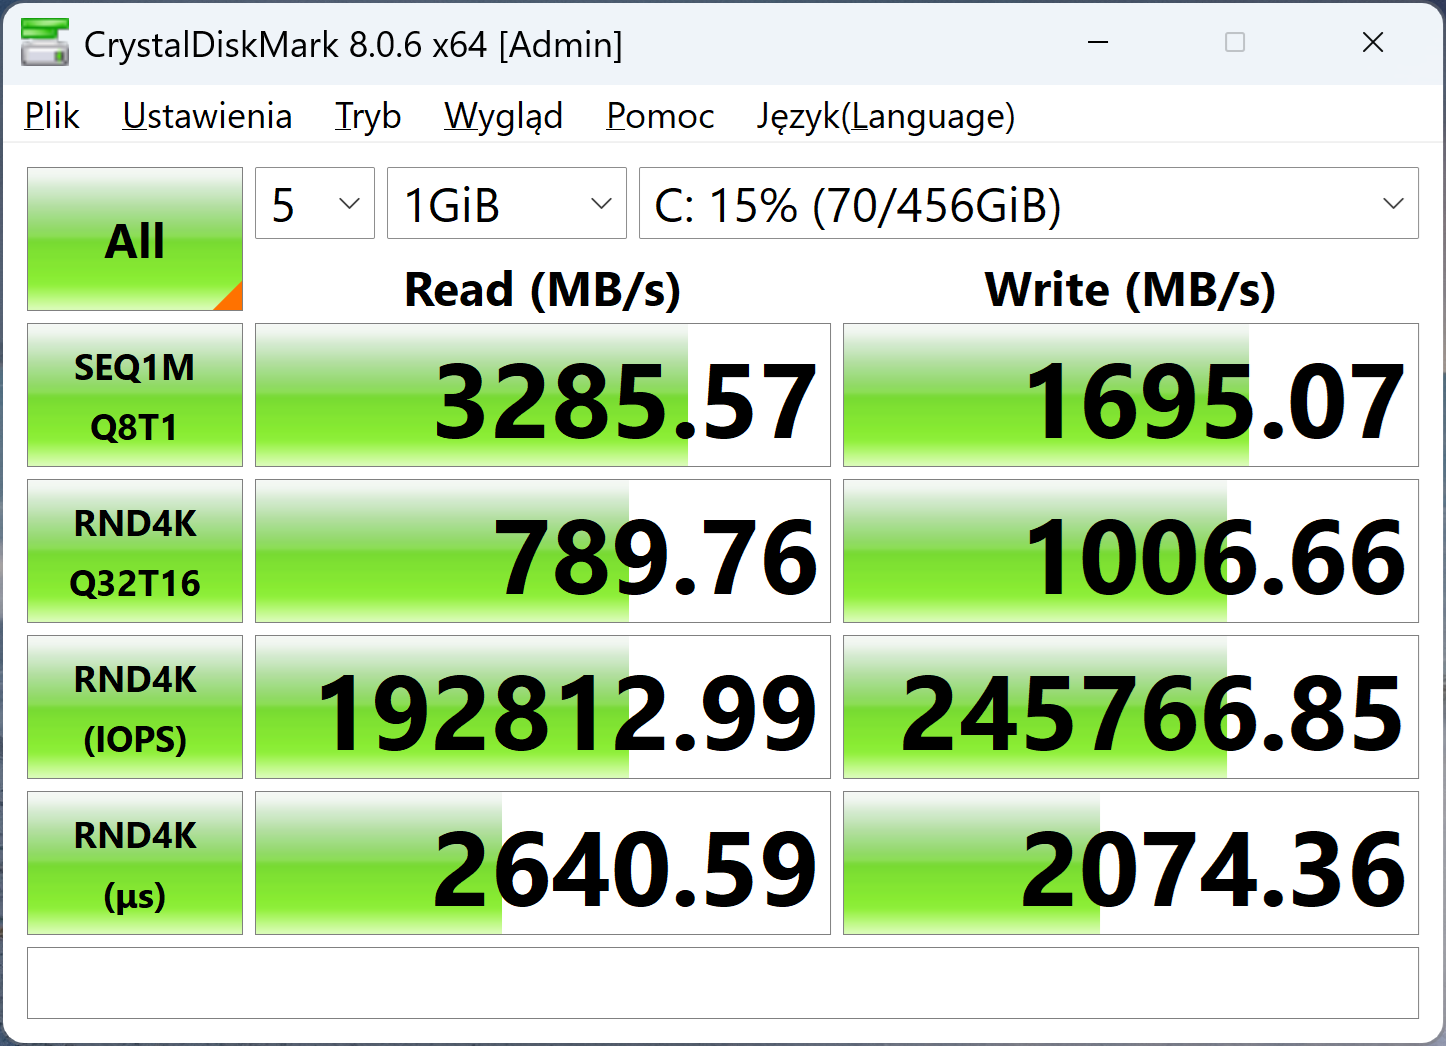
Task: Click the RND4K (μs) latency test button
Action: [x=135, y=864]
